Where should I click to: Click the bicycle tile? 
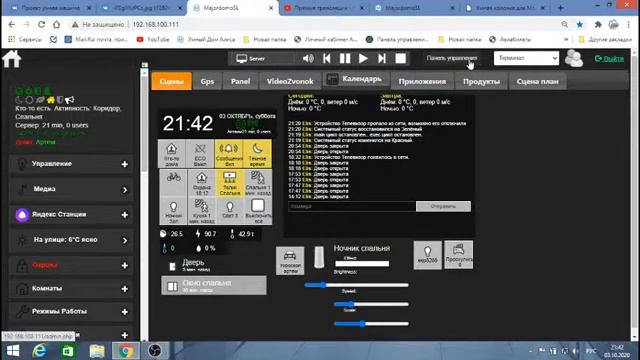click(x=172, y=182)
